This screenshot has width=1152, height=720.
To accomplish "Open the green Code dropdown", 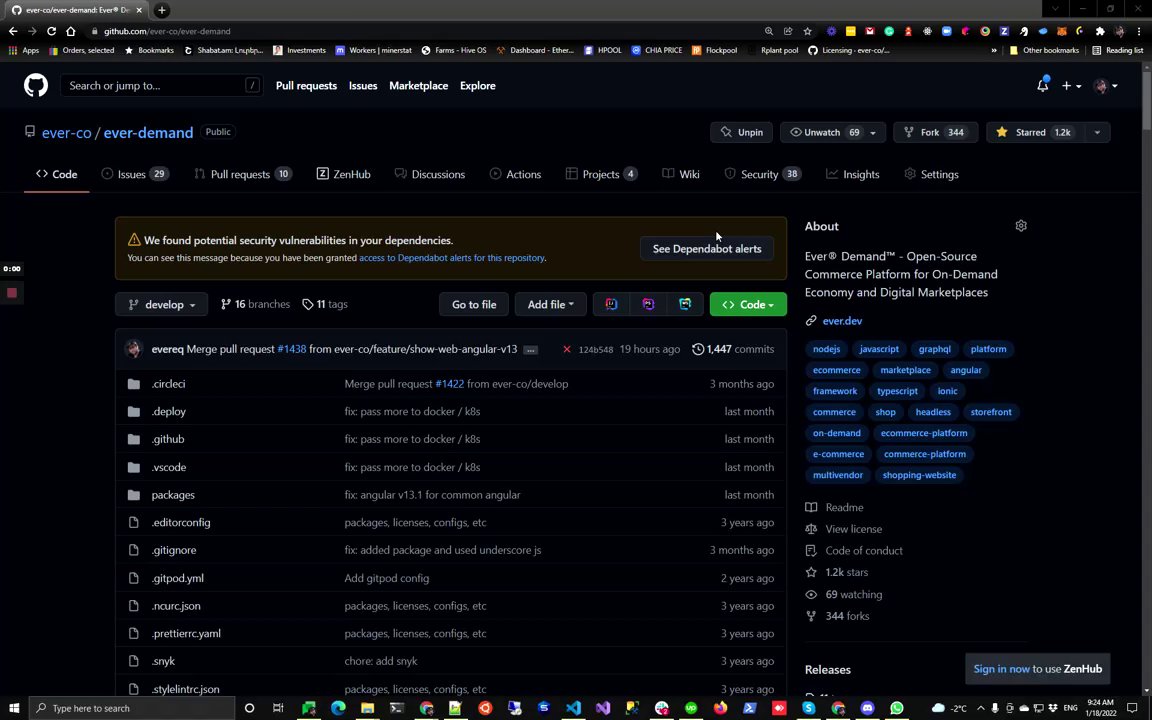I will 748,304.
